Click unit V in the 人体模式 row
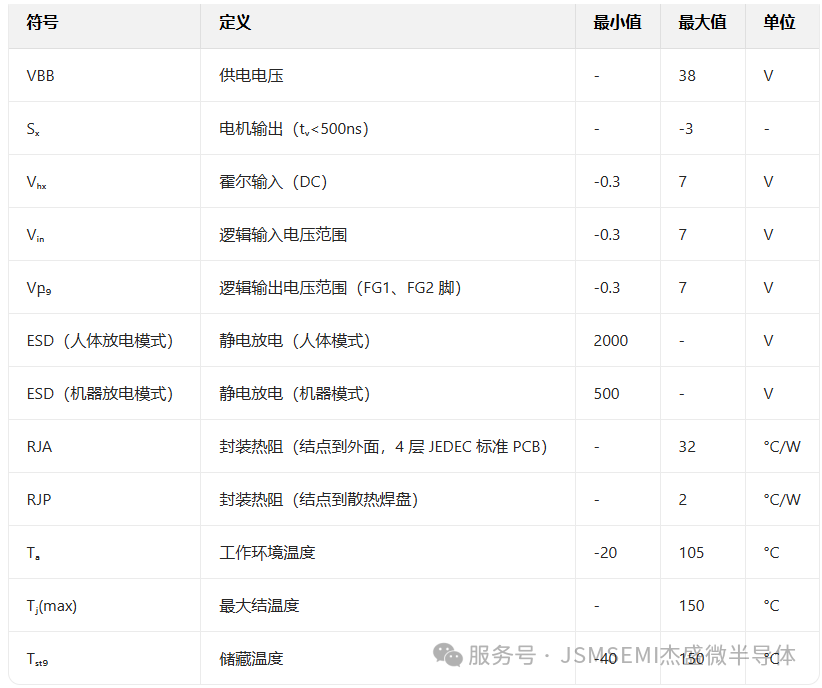 [768, 341]
